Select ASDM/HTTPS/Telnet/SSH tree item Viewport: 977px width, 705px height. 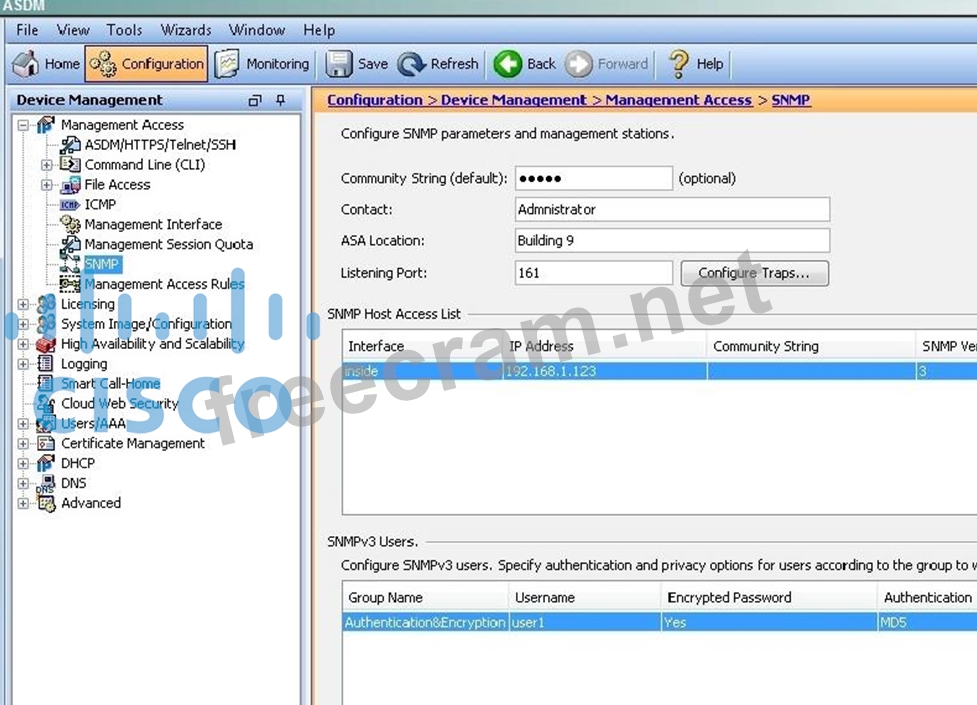tap(160, 145)
